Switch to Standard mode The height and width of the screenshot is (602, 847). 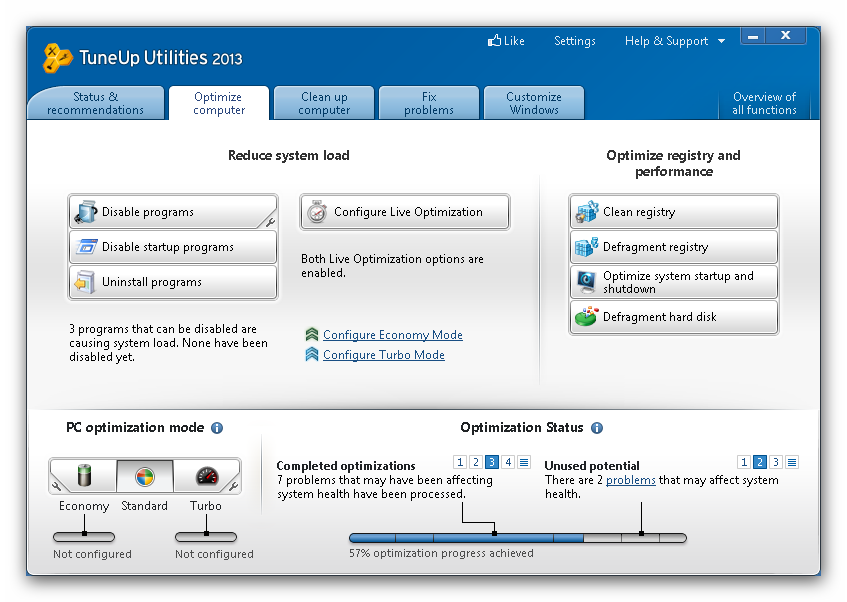(x=145, y=476)
